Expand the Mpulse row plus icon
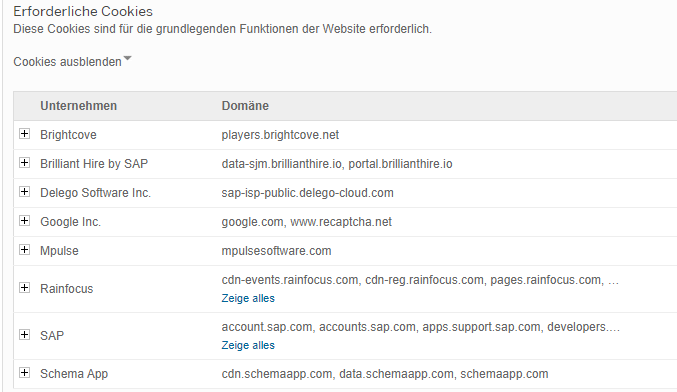Image resolution: width=677 pixels, height=392 pixels. 25,250
